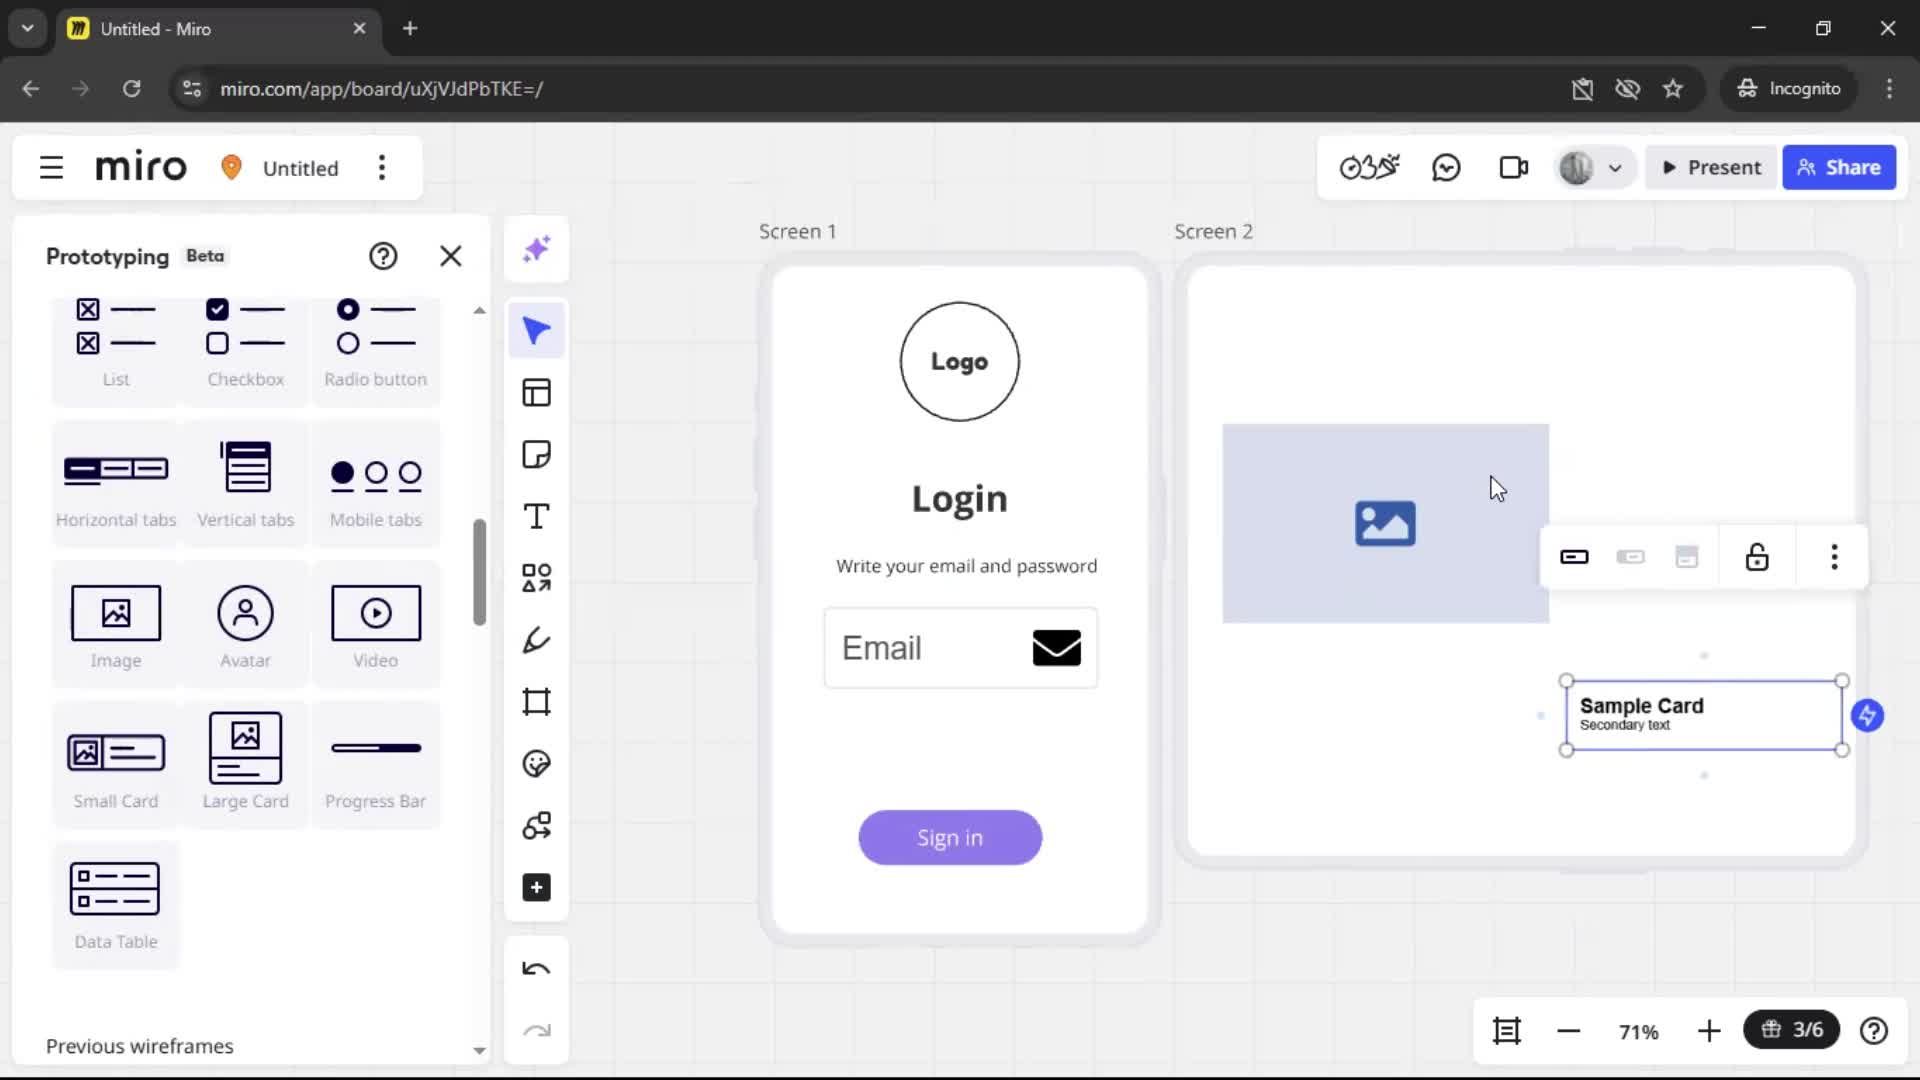Select medium card variant in toolbar
This screenshot has width=1920, height=1080.
point(1630,557)
